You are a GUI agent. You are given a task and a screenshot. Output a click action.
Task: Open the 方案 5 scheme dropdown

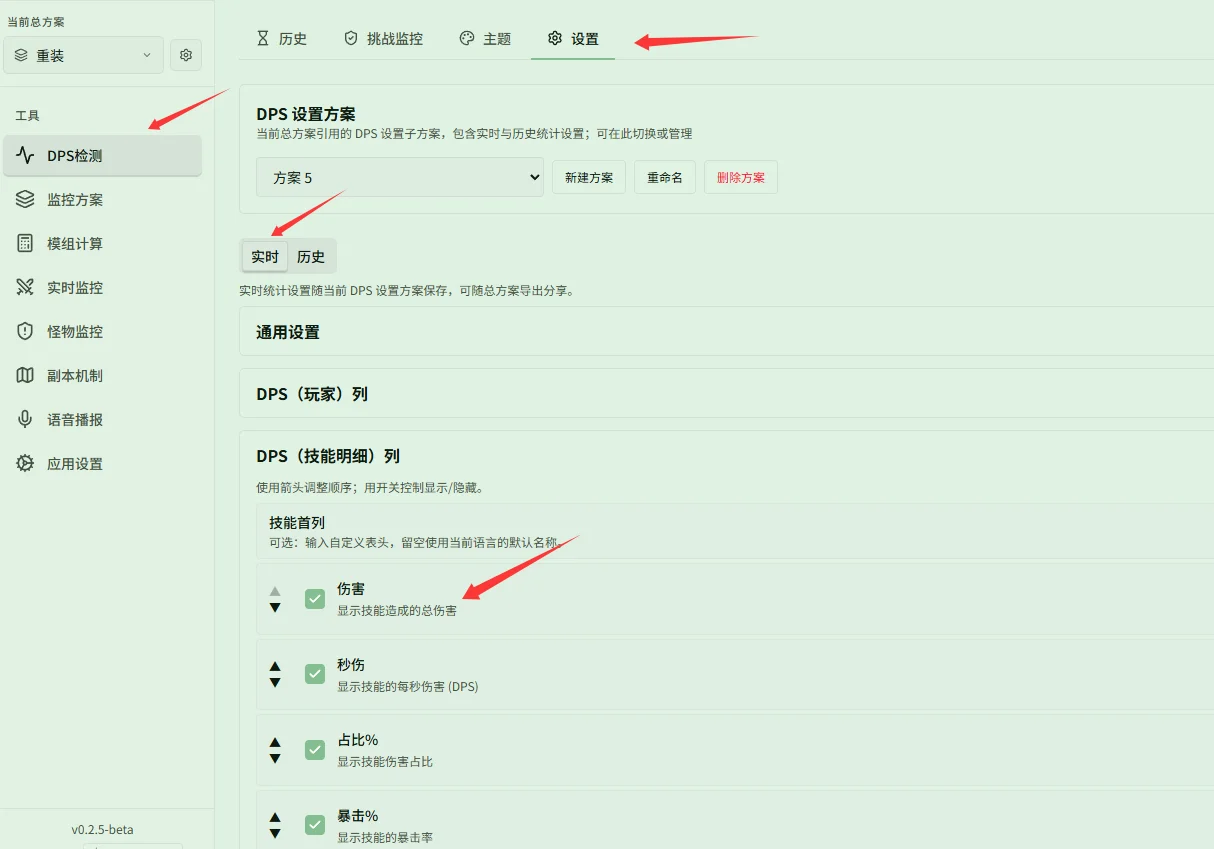pos(400,177)
